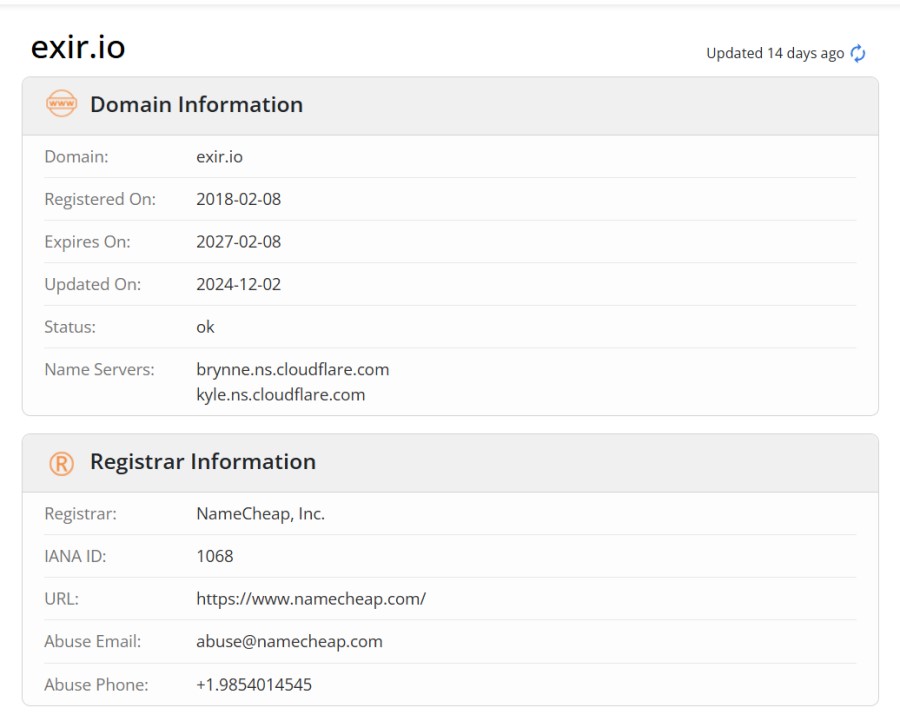Click the abuse phone number +1.9854014545
Viewport: 900px width, 721px height.
tap(254, 685)
